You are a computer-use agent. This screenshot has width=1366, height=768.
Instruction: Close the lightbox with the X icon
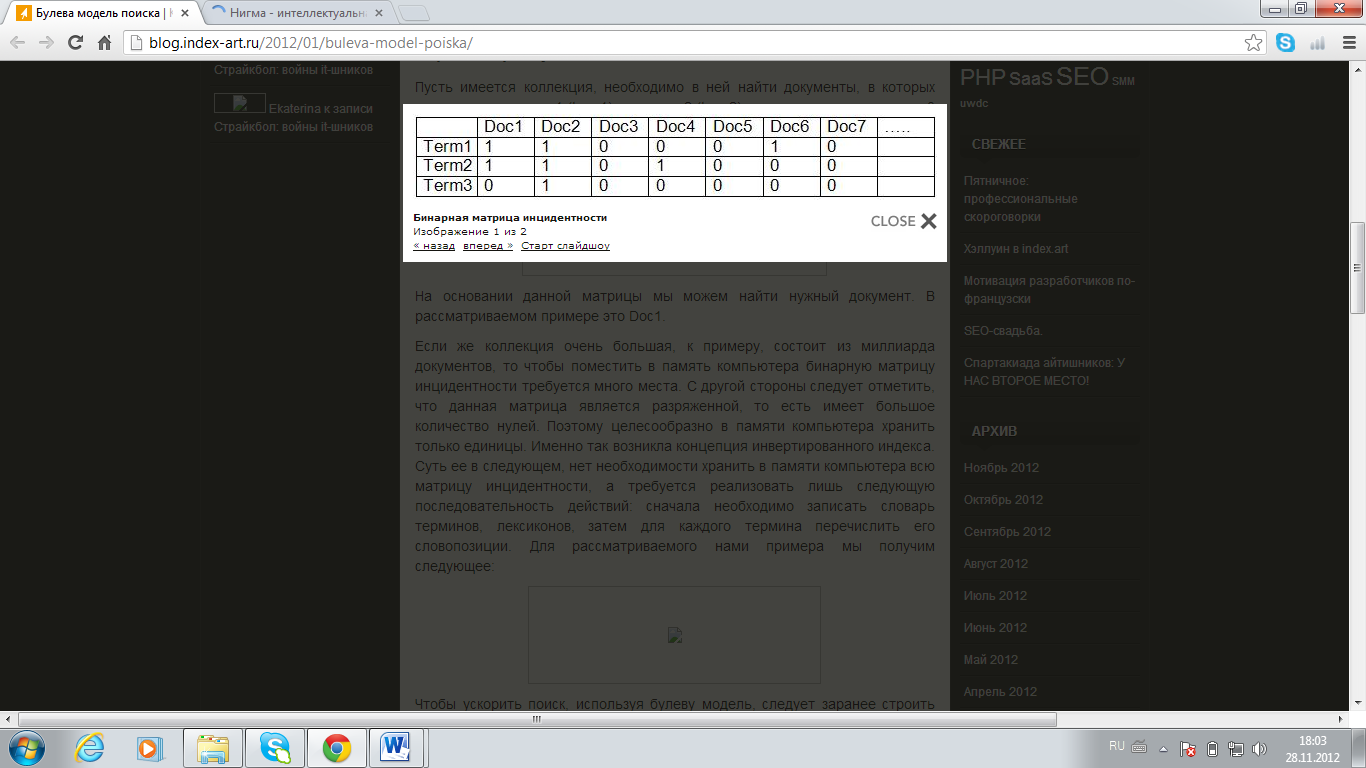[929, 221]
